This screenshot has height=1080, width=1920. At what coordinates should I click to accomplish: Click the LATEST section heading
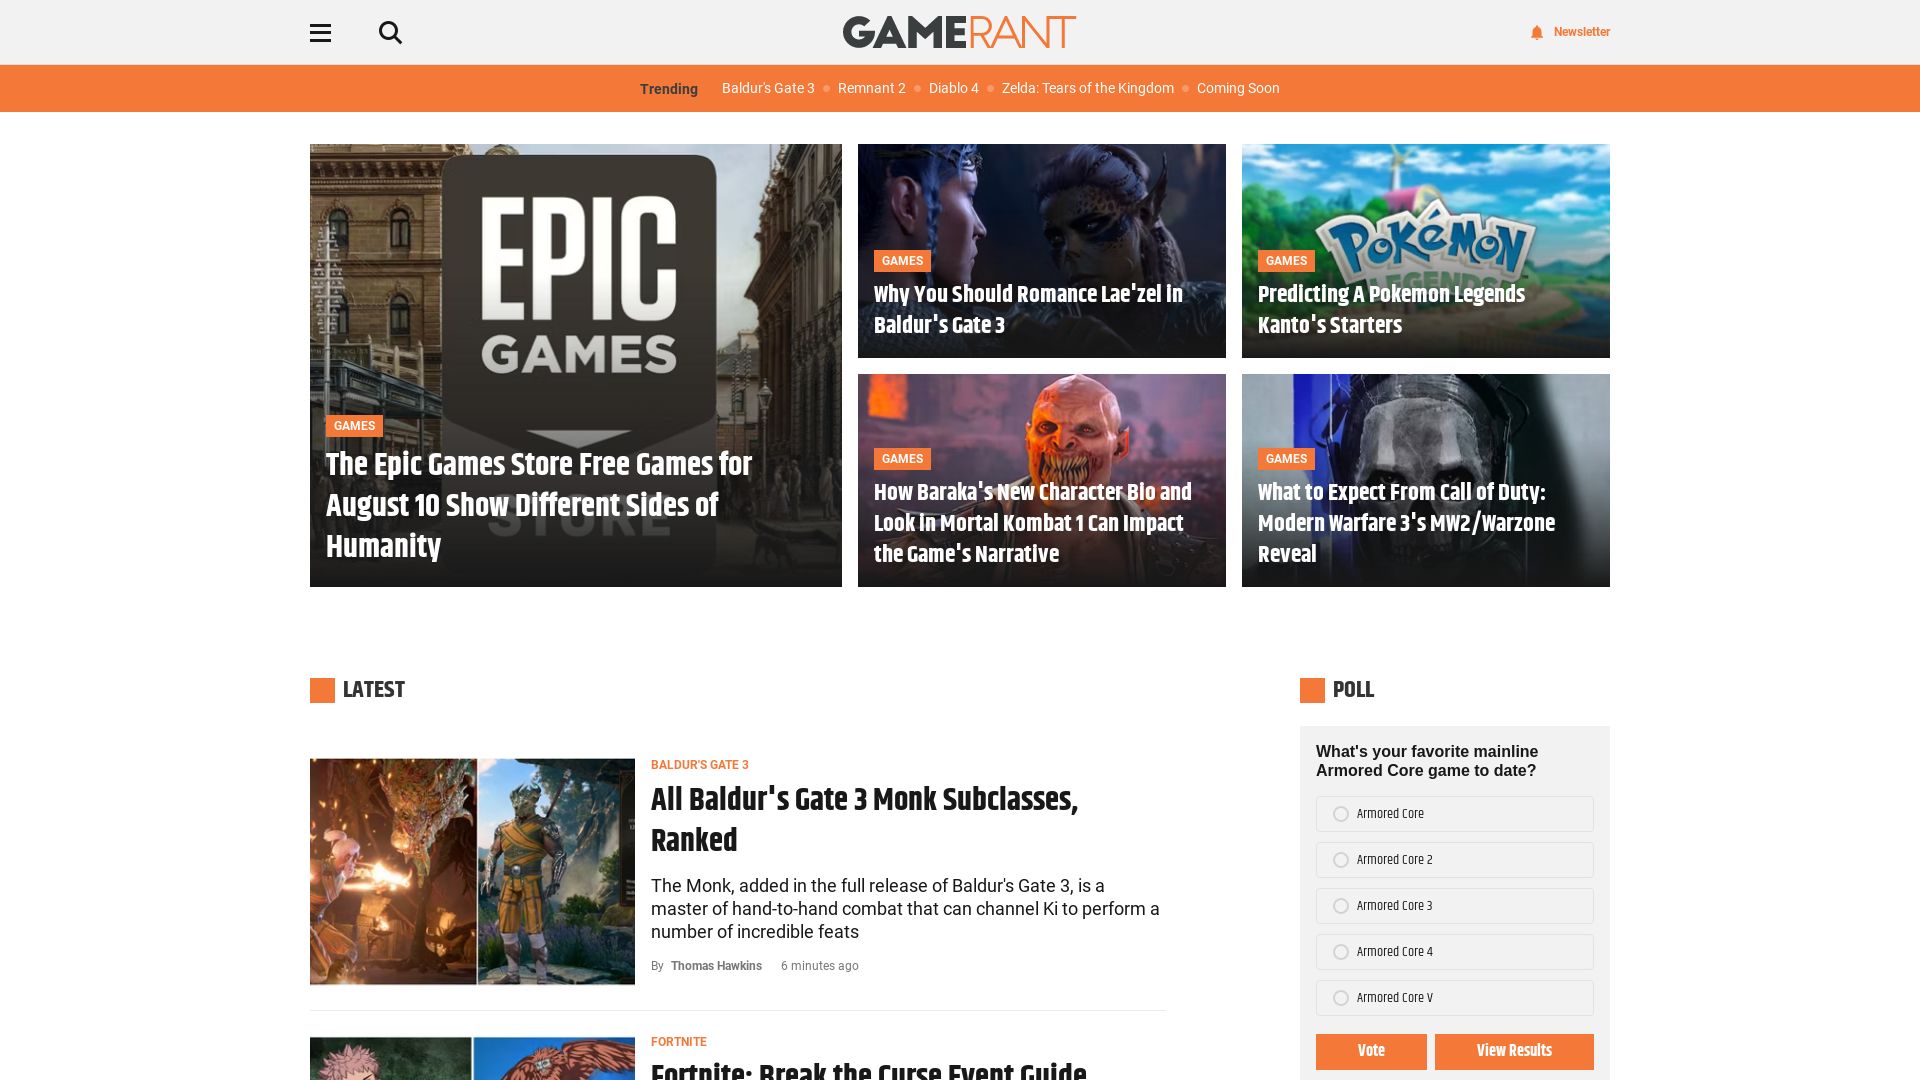point(373,690)
